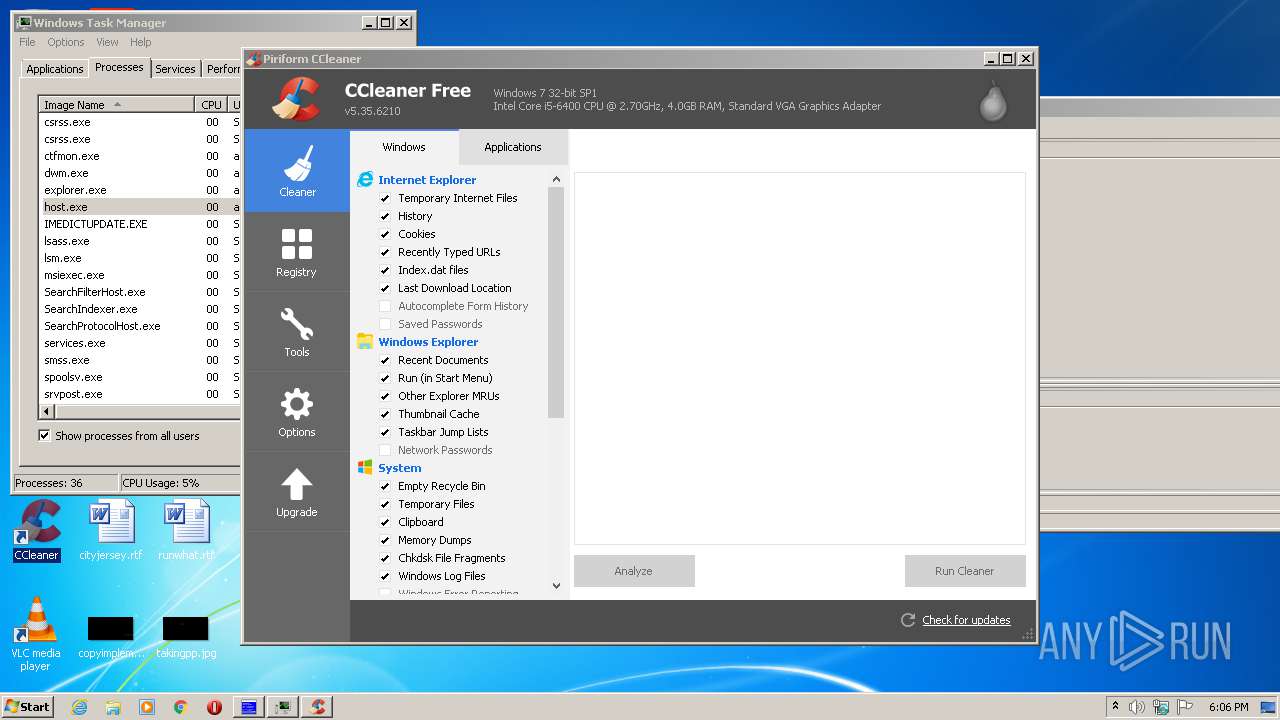Toggle Thumbnail Cache checkbox
The width and height of the screenshot is (1280, 720).
385,414
